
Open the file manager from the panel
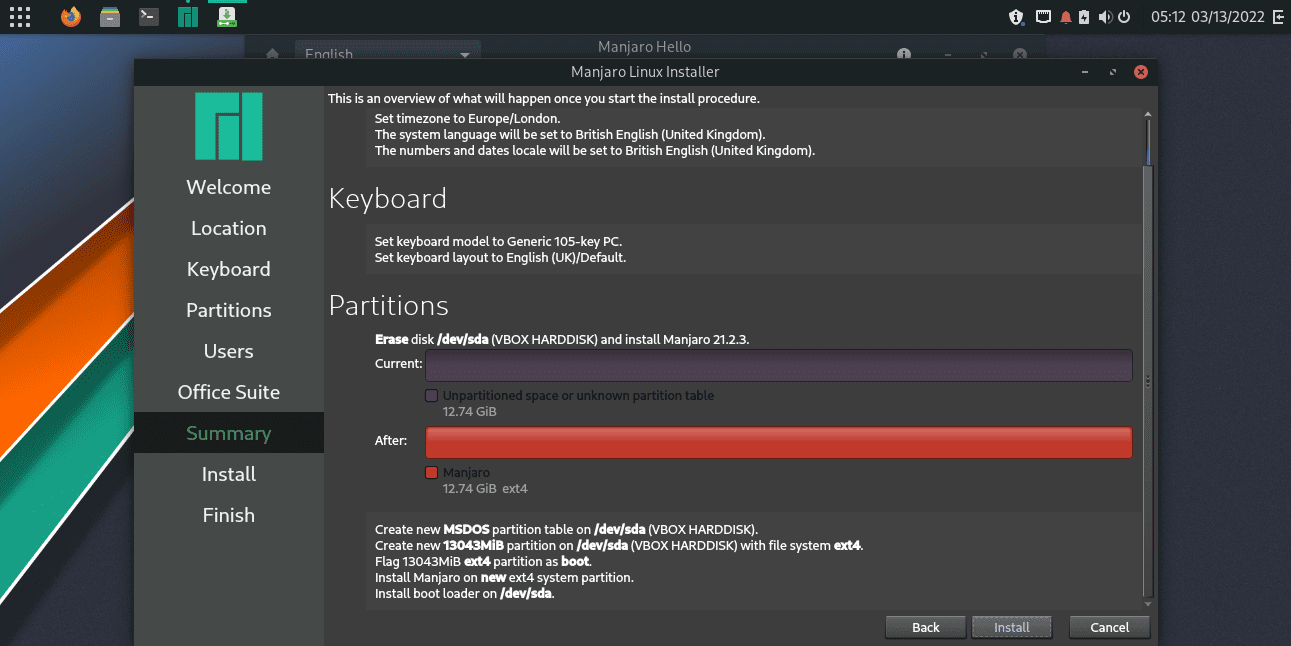click(x=110, y=17)
